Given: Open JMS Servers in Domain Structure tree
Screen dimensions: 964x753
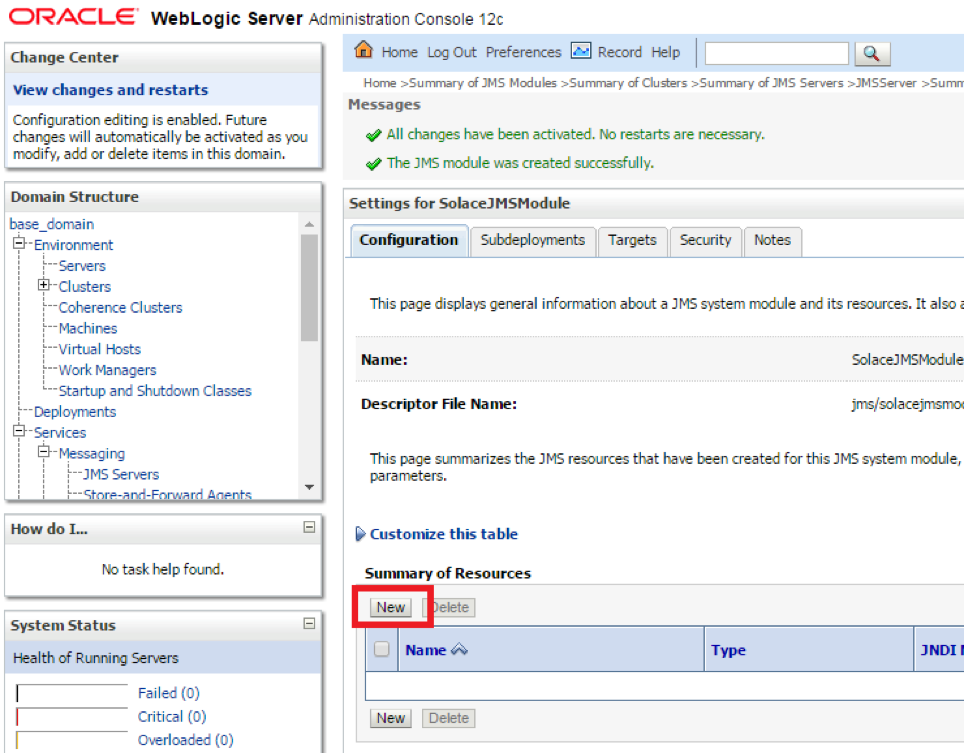Looking at the screenshot, I should [x=121, y=475].
